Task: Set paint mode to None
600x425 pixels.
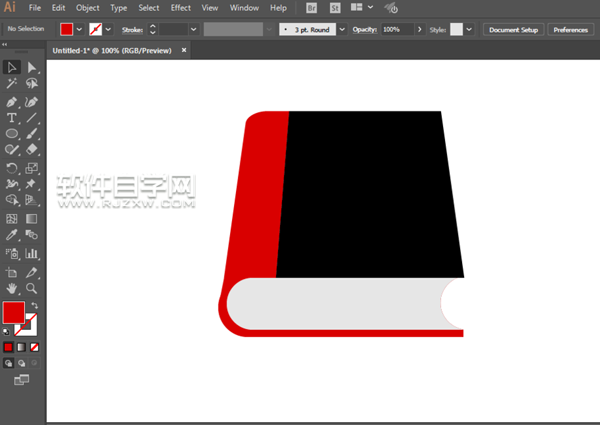Action: click(36, 347)
